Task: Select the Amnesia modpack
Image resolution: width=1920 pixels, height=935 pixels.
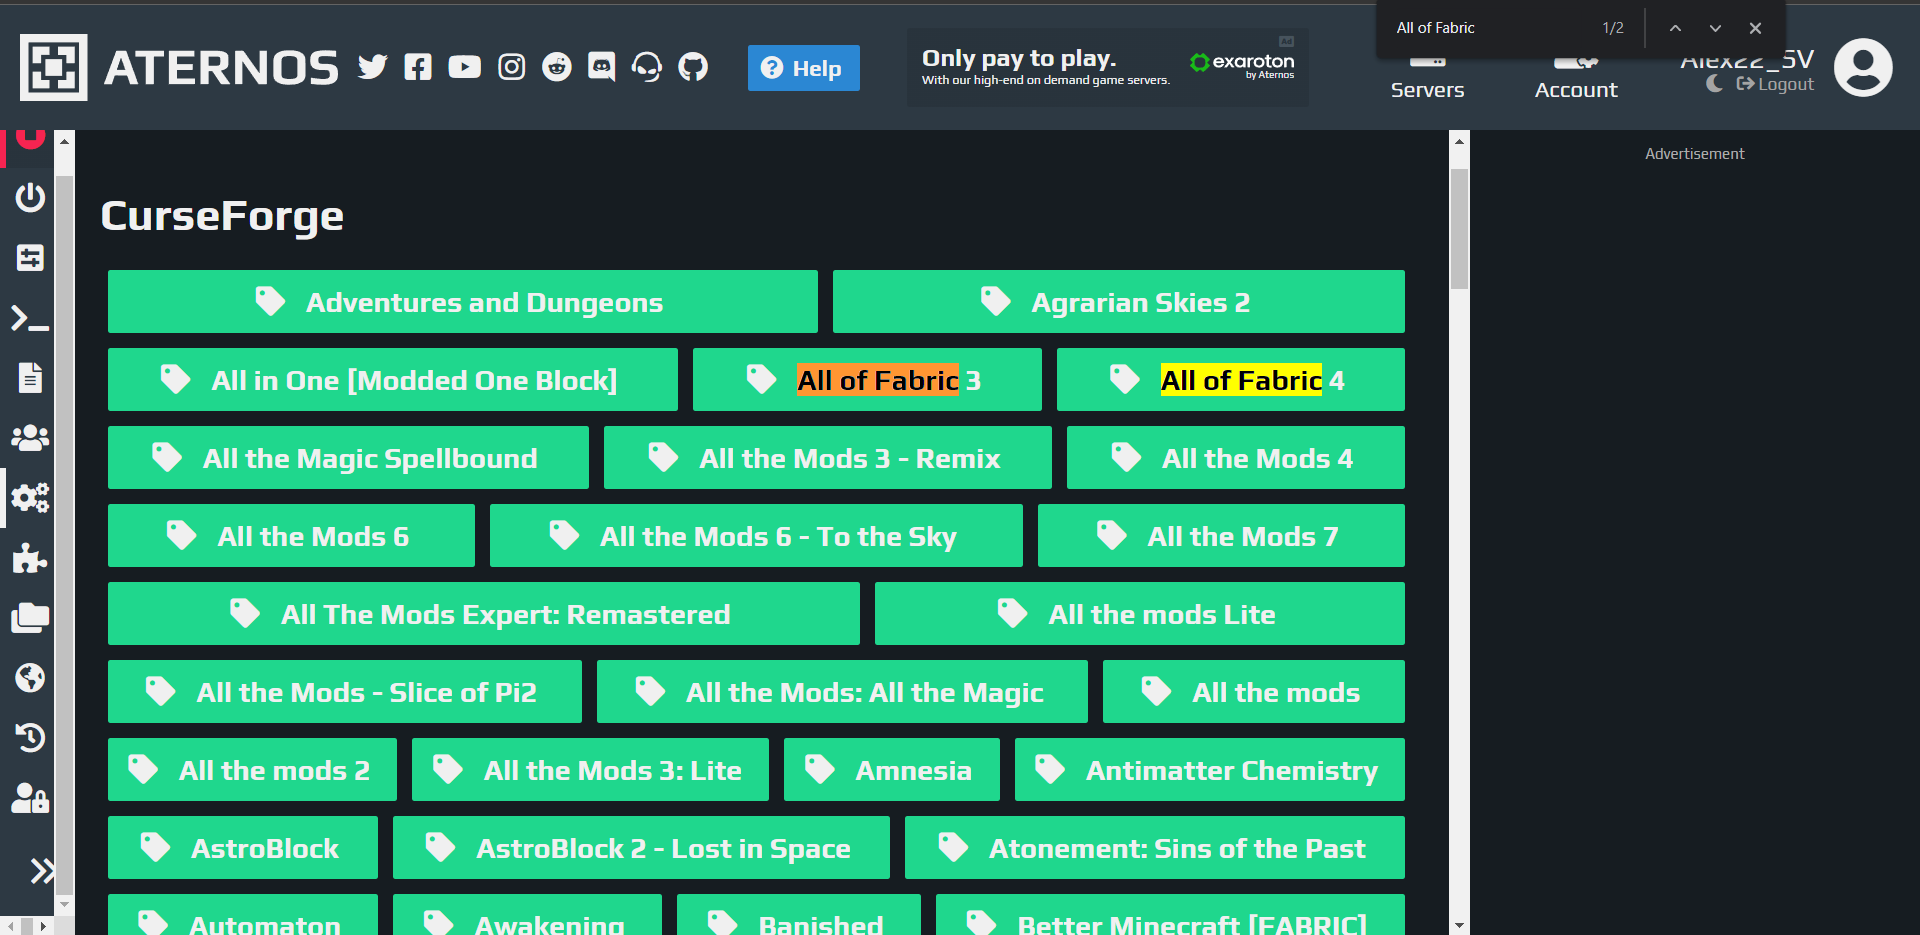Action: [x=892, y=769]
